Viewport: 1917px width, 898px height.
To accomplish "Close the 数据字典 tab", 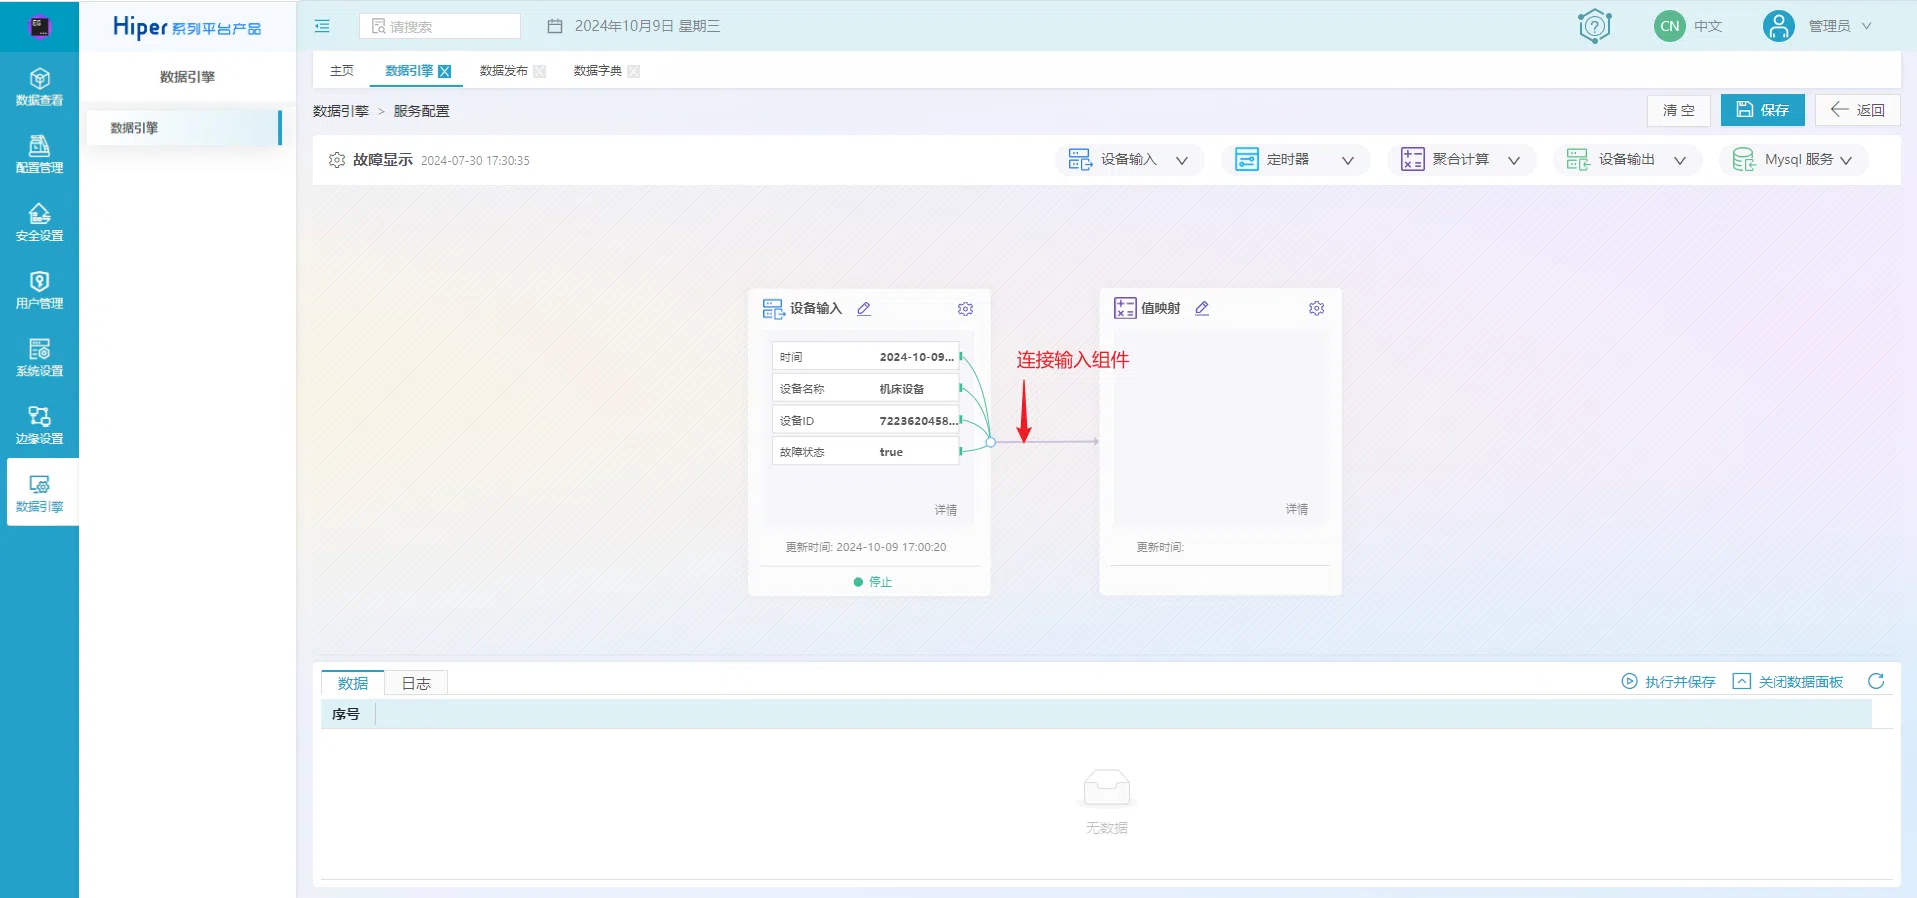I will pyautogui.click(x=633, y=71).
